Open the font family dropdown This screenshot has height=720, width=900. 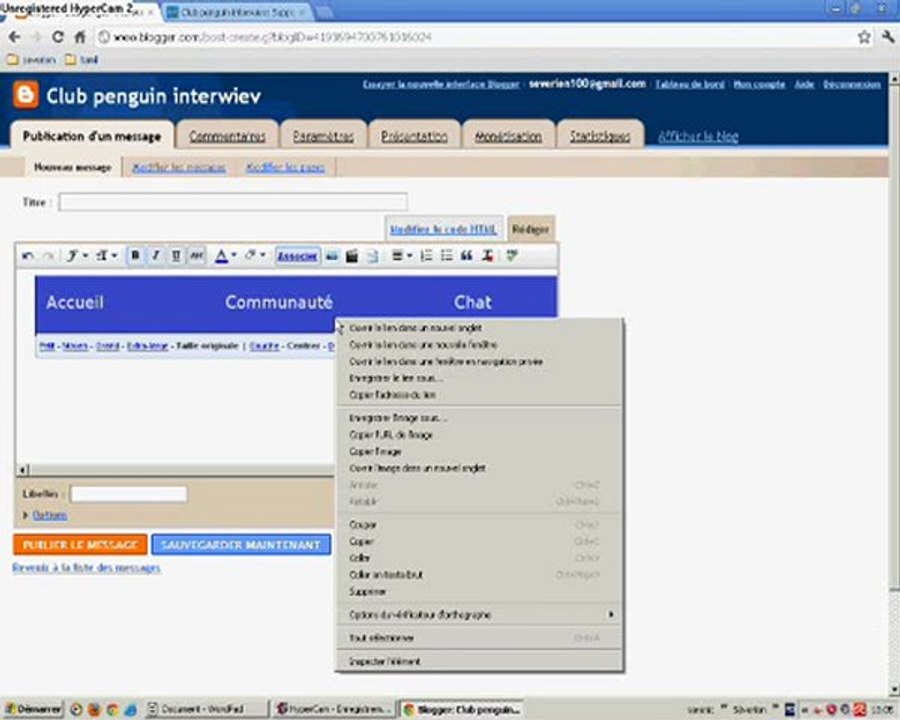77,256
